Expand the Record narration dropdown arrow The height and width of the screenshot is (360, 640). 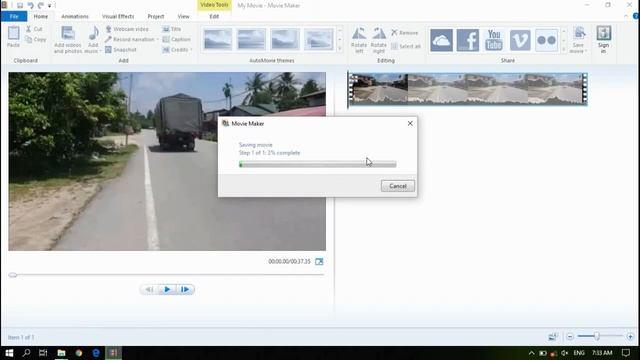158,40
